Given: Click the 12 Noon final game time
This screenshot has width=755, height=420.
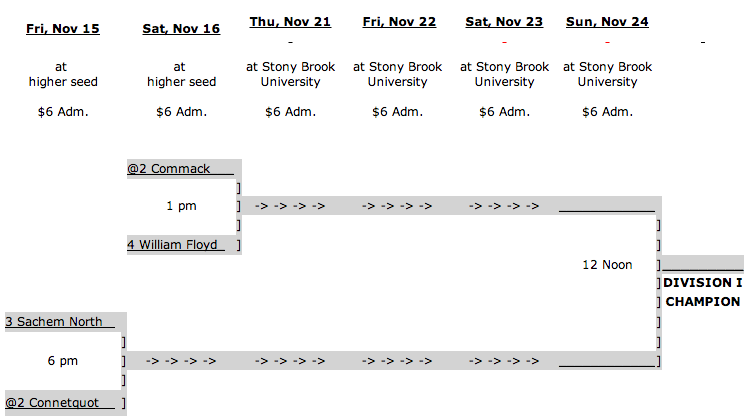Looking at the screenshot, I should pyautogui.click(x=607, y=265).
